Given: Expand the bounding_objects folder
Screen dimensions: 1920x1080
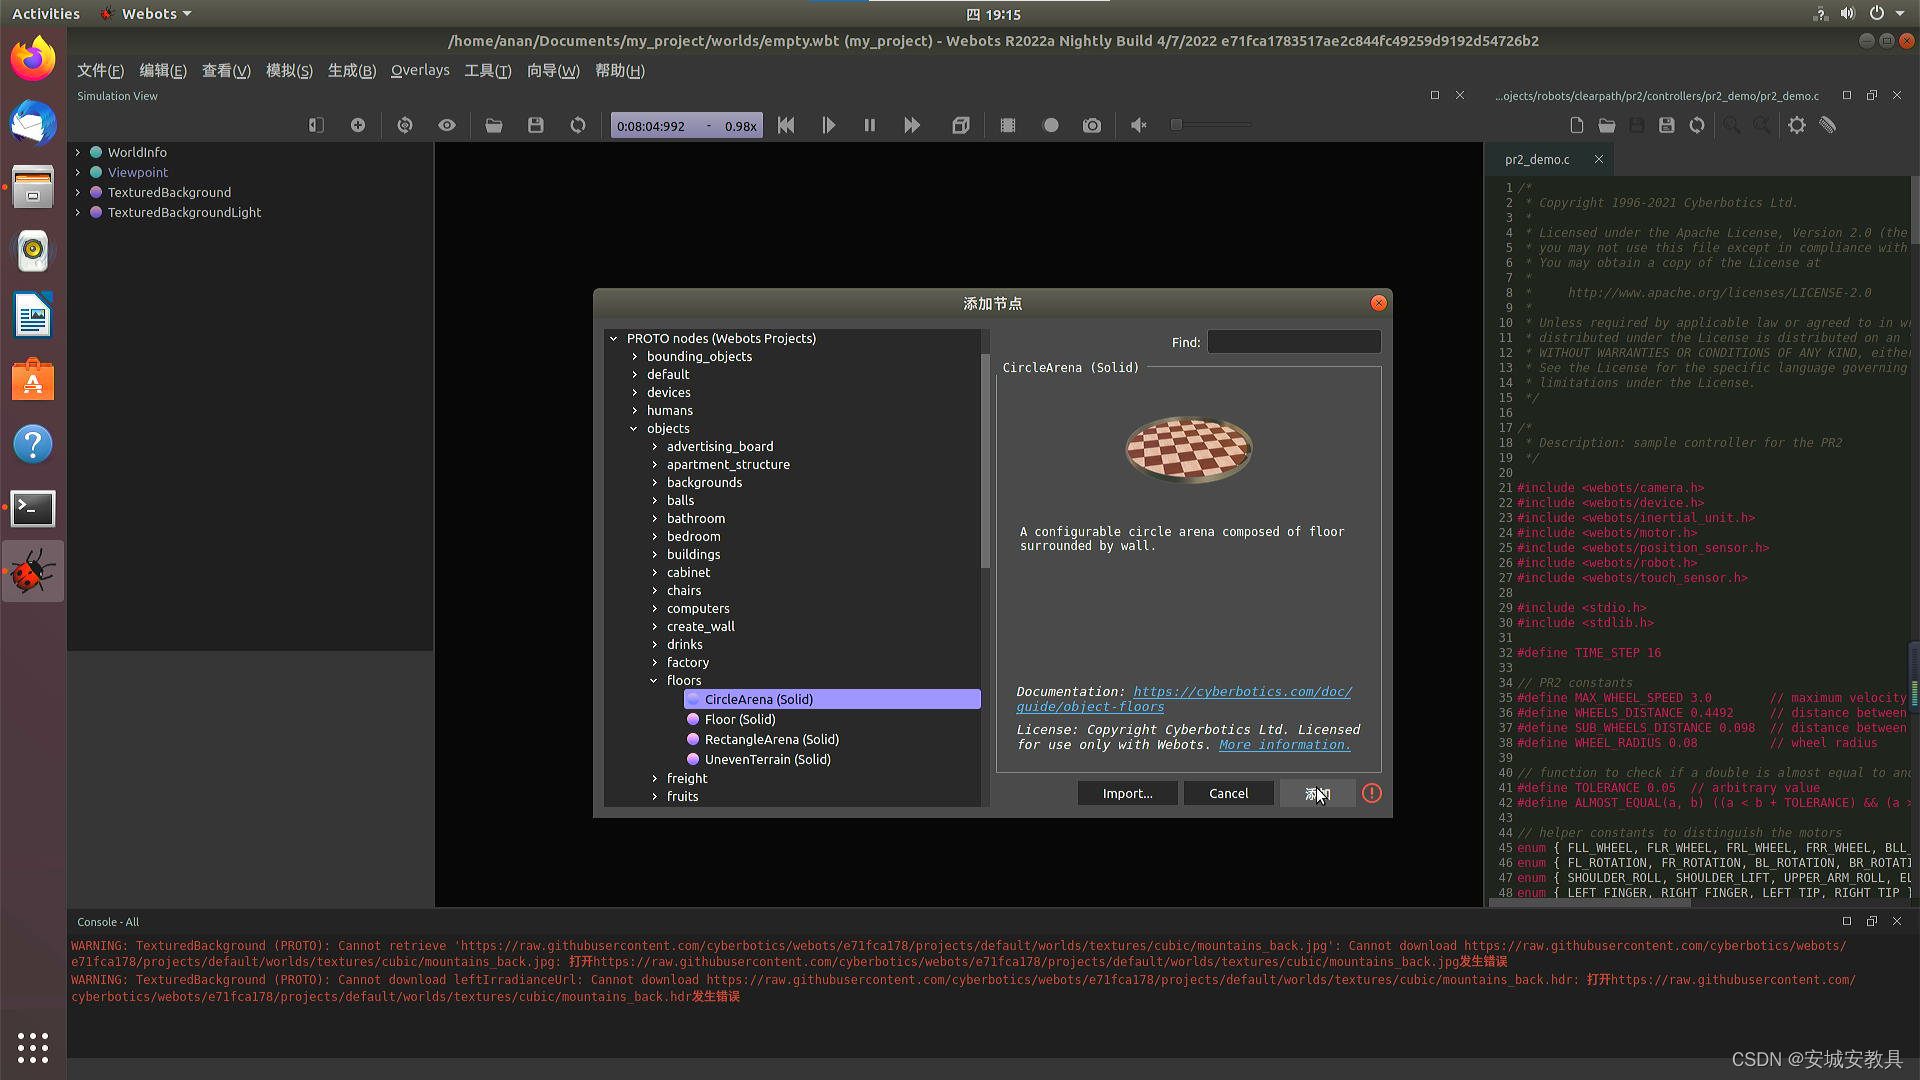Looking at the screenshot, I should 634,356.
